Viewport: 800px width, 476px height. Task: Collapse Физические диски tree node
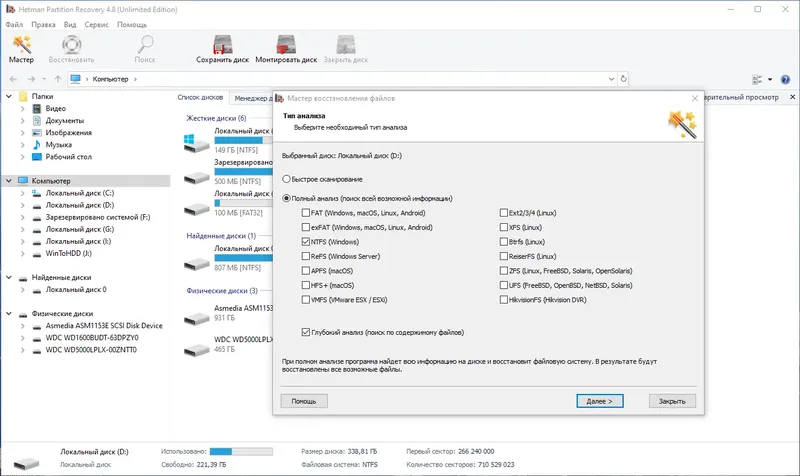pos(9,314)
